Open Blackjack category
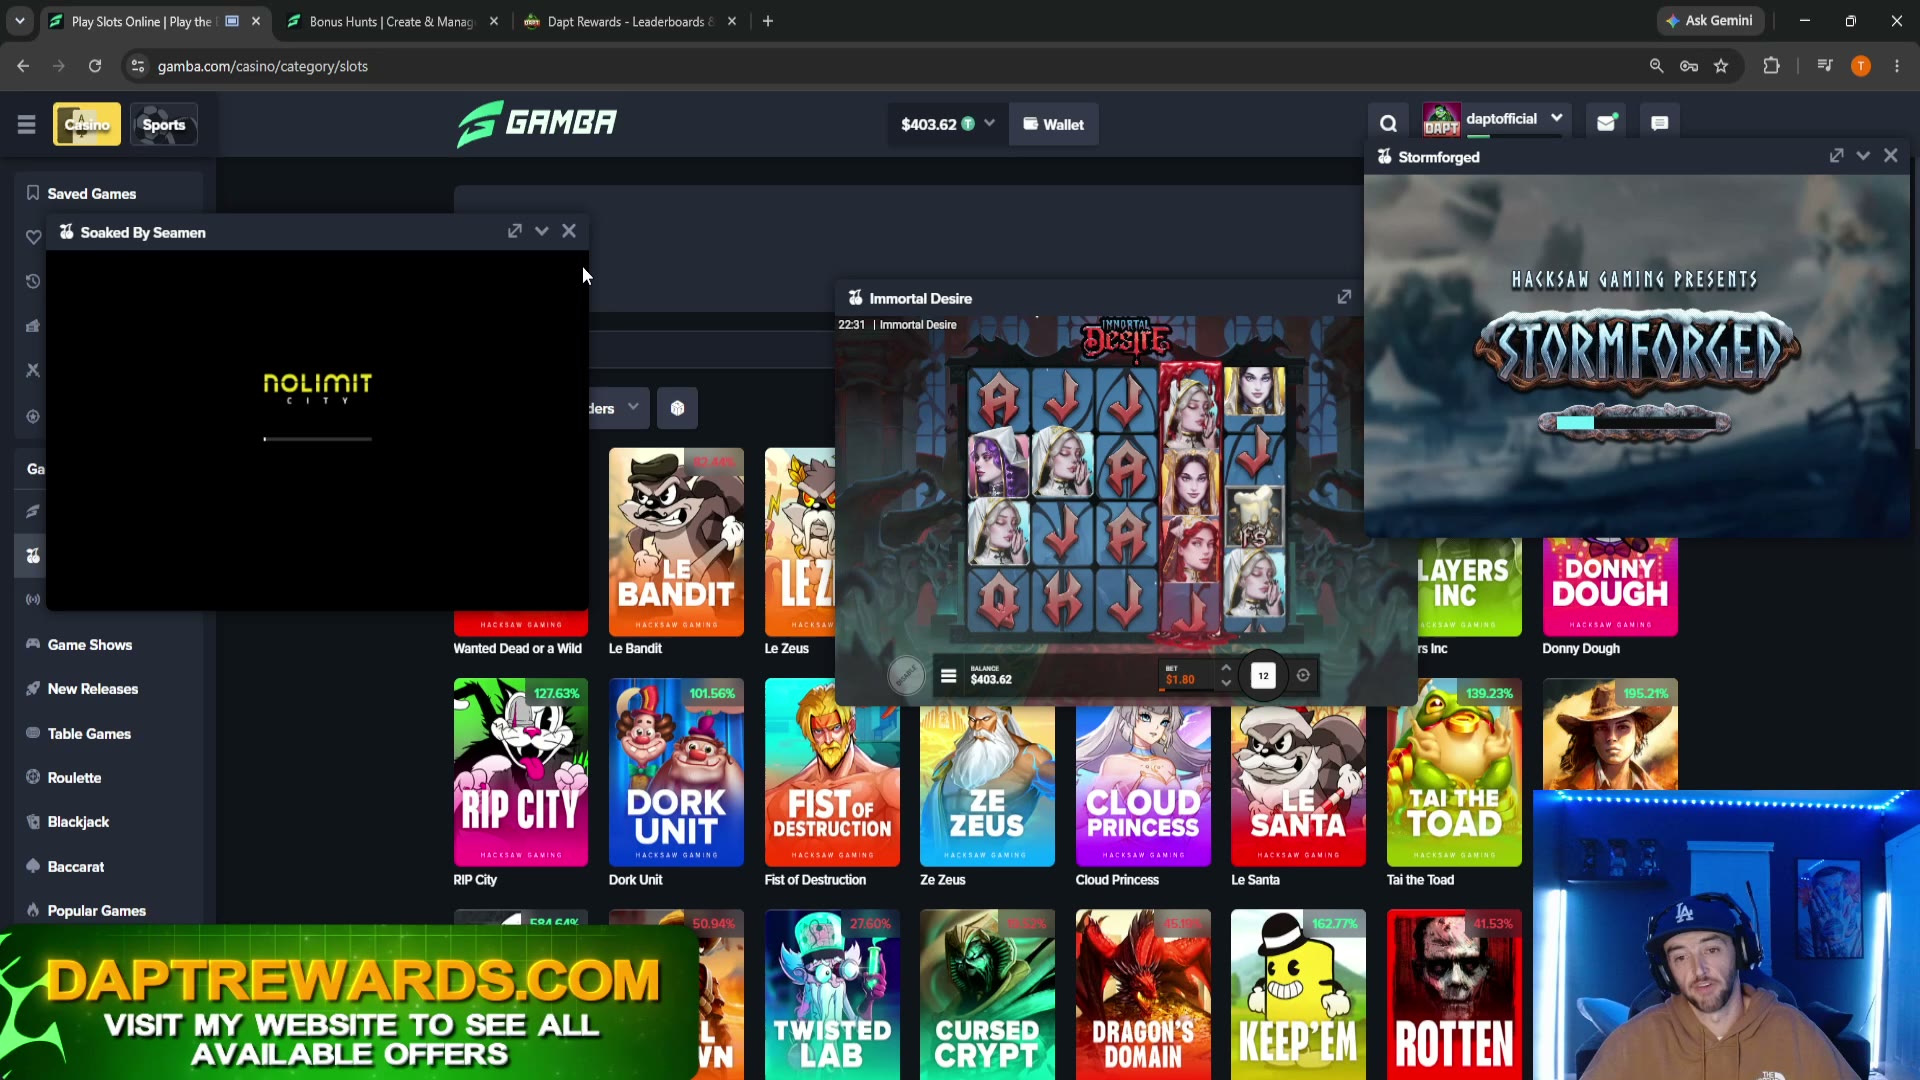The height and width of the screenshot is (1080, 1920). pos(78,822)
